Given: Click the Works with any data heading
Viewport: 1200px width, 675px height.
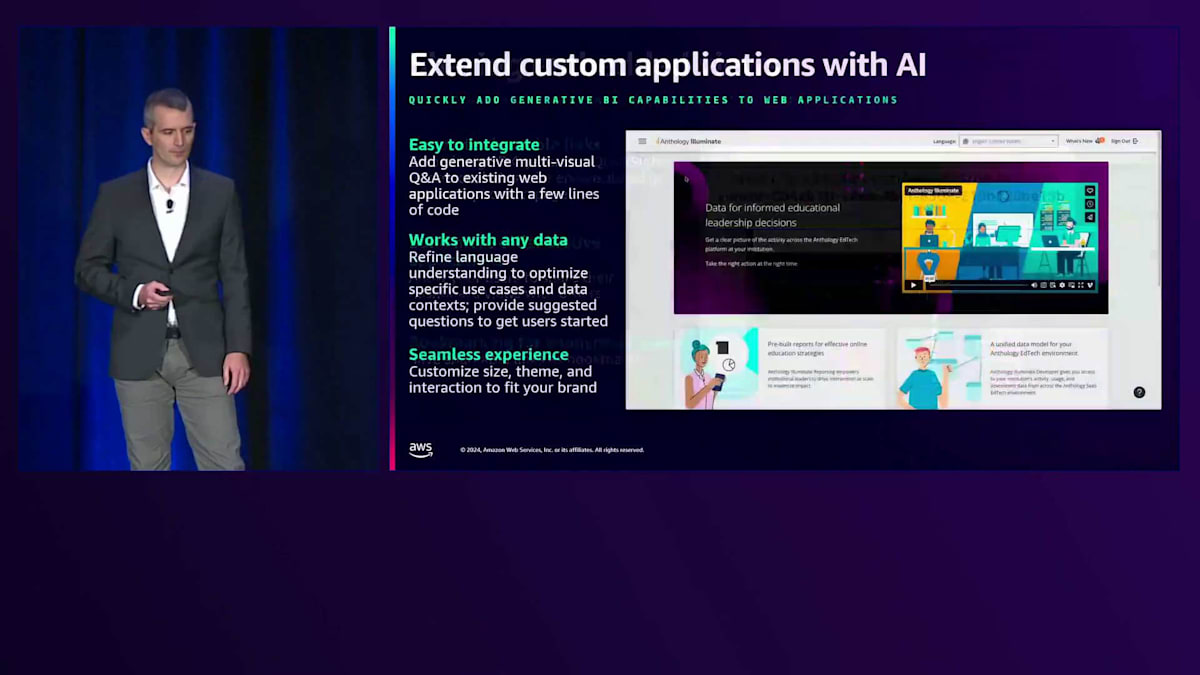Looking at the screenshot, I should tap(488, 240).
